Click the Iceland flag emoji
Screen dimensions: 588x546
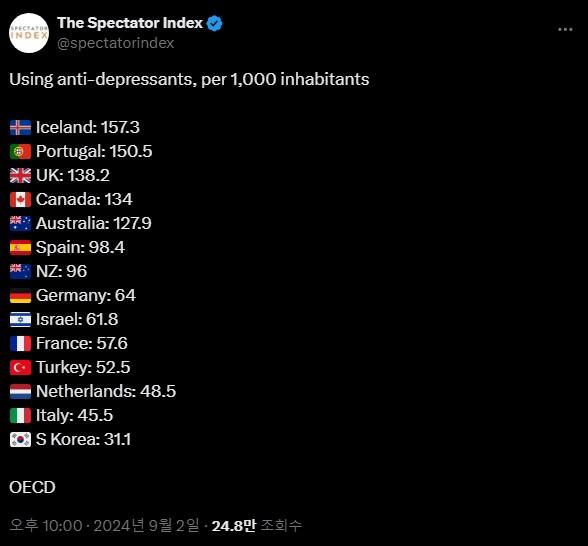point(20,128)
